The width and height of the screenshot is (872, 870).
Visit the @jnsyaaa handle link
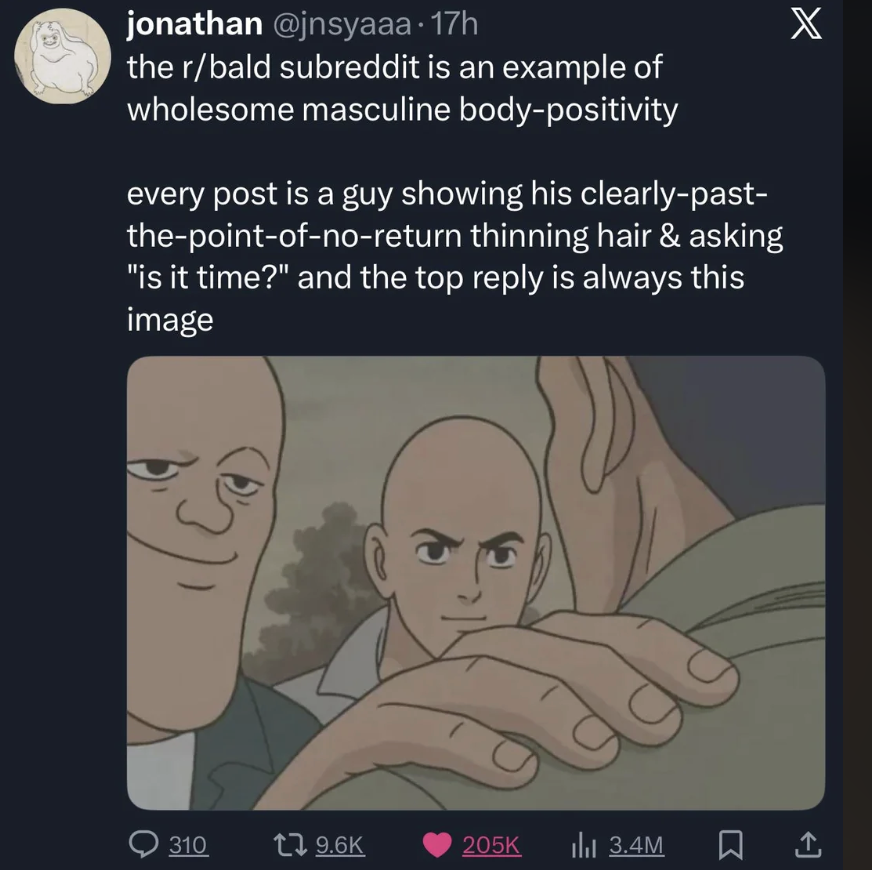tap(341, 26)
